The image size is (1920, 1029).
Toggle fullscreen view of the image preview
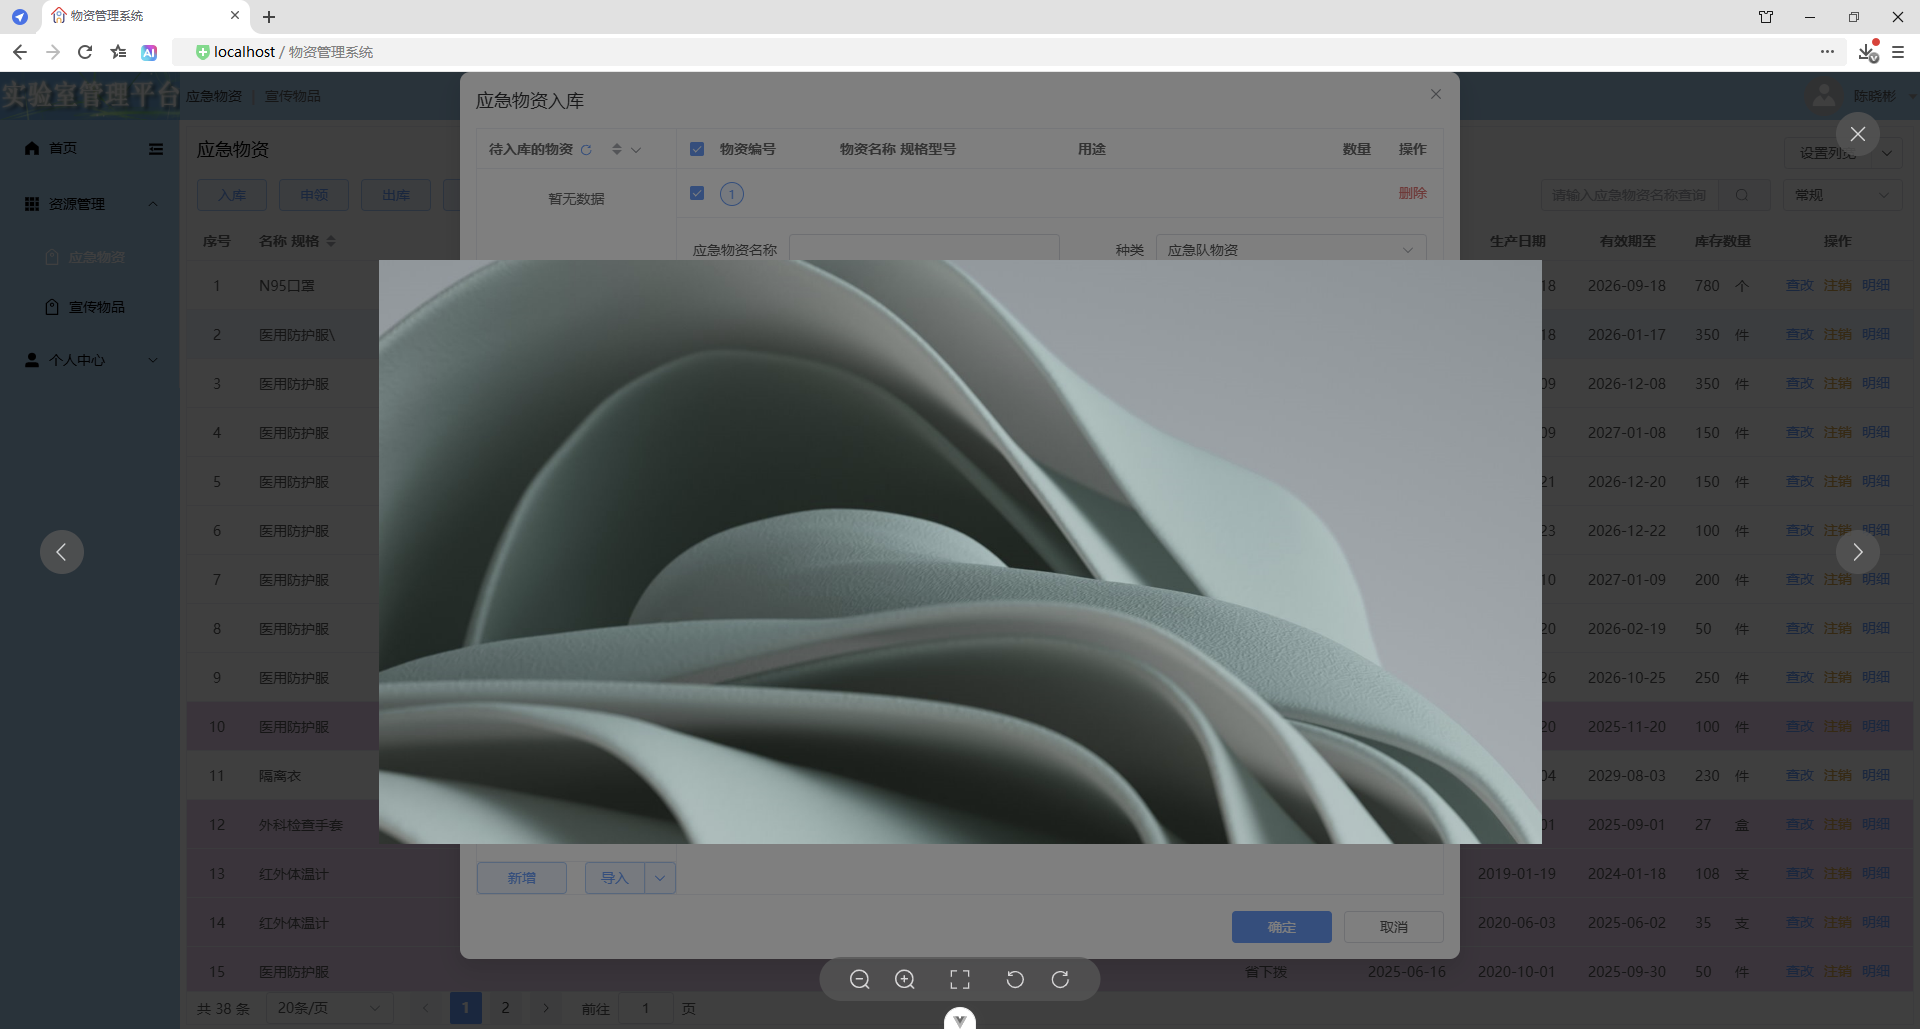point(959,979)
